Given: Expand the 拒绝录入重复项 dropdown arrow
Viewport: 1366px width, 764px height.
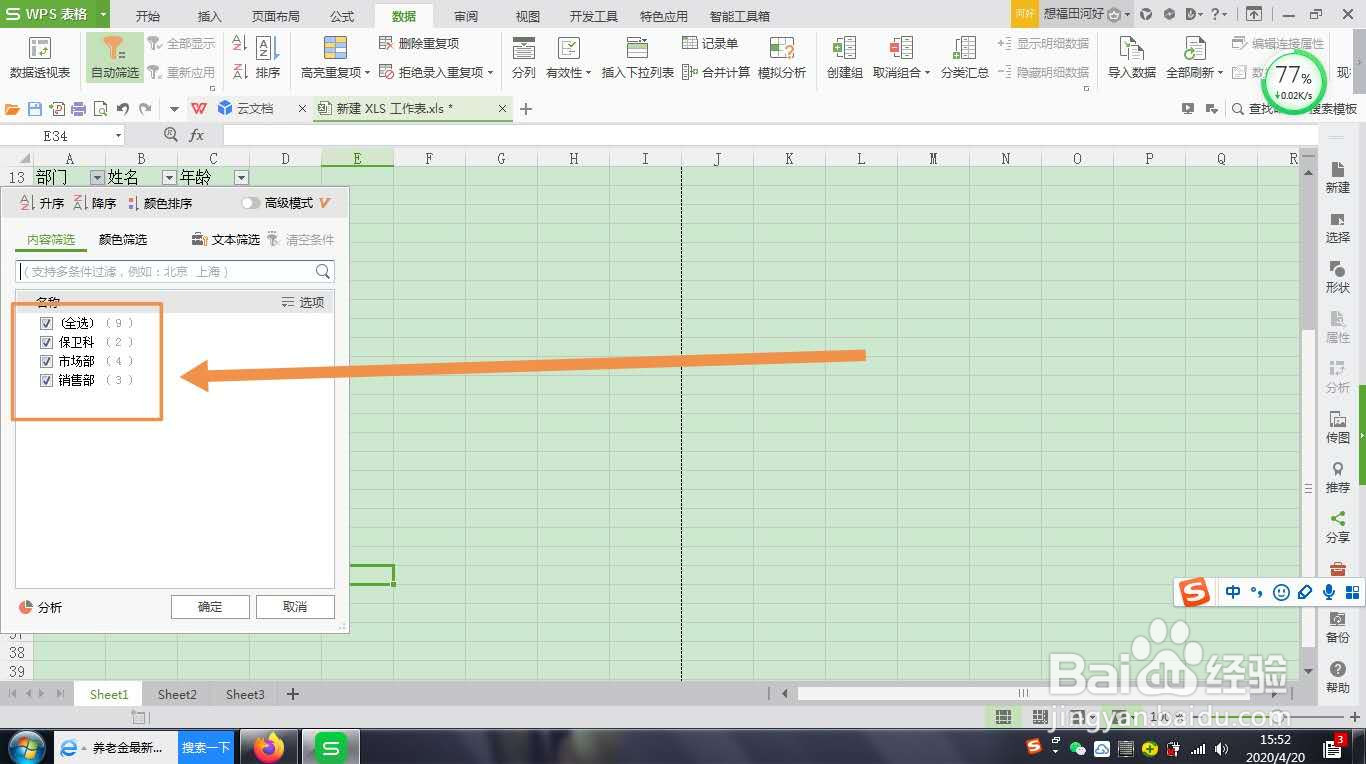Looking at the screenshot, I should [490, 73].
